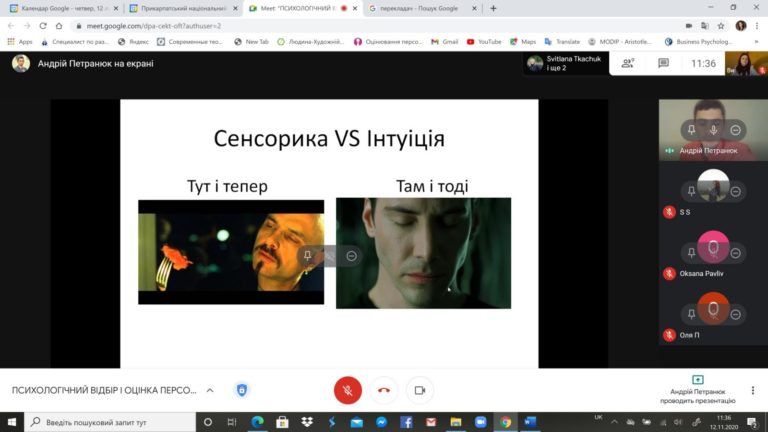Remove Oksana Pavliv from the call

click(x=736, y=249)
